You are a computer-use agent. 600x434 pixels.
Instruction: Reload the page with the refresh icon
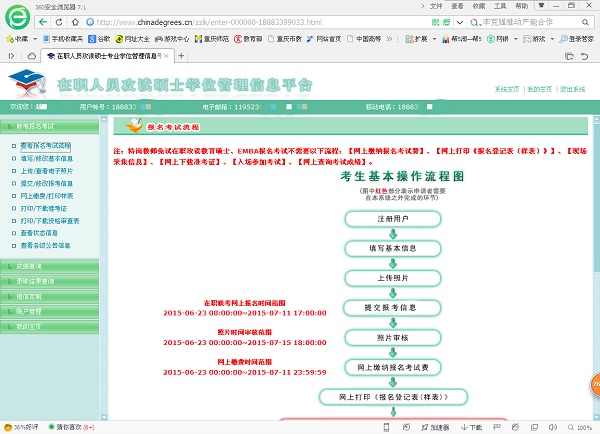pyautogui.click(x=59, y=22)
